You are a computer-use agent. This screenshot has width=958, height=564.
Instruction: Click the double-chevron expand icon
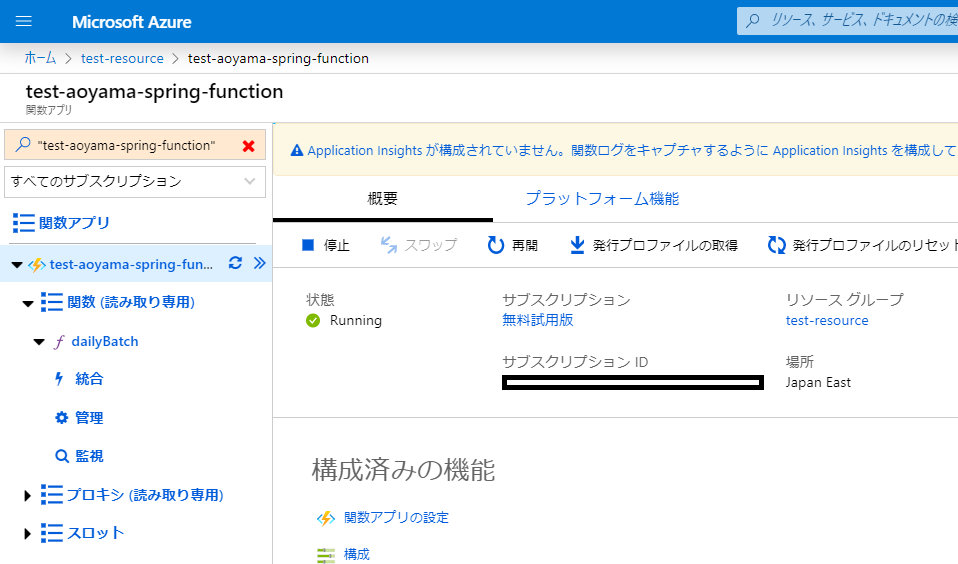pyautogui.click(x=260, y=263)
